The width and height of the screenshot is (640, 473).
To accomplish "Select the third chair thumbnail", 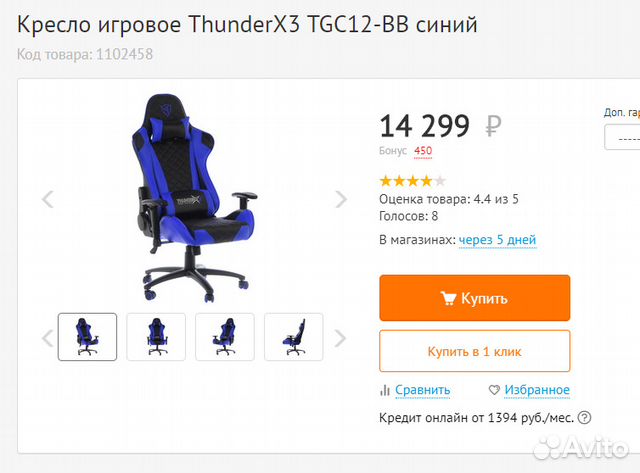I will [225, 337].
